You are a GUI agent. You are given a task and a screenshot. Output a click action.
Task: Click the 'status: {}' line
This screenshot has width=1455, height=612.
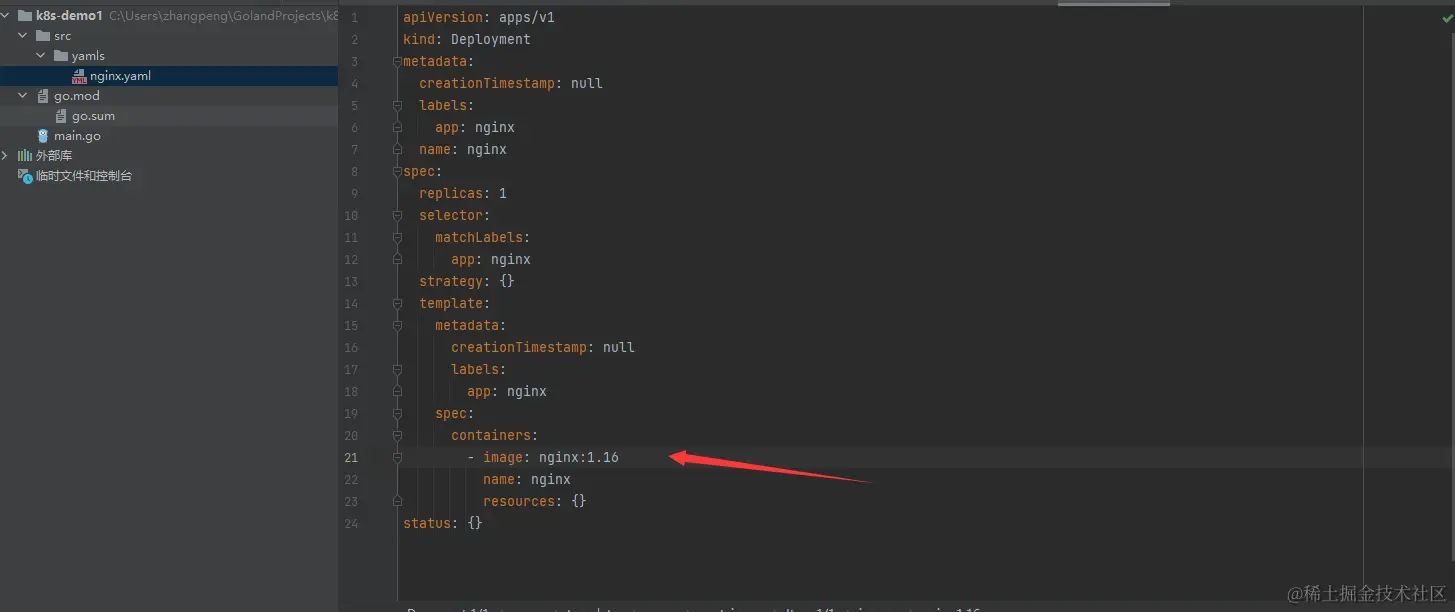click(x=443, y=524)
